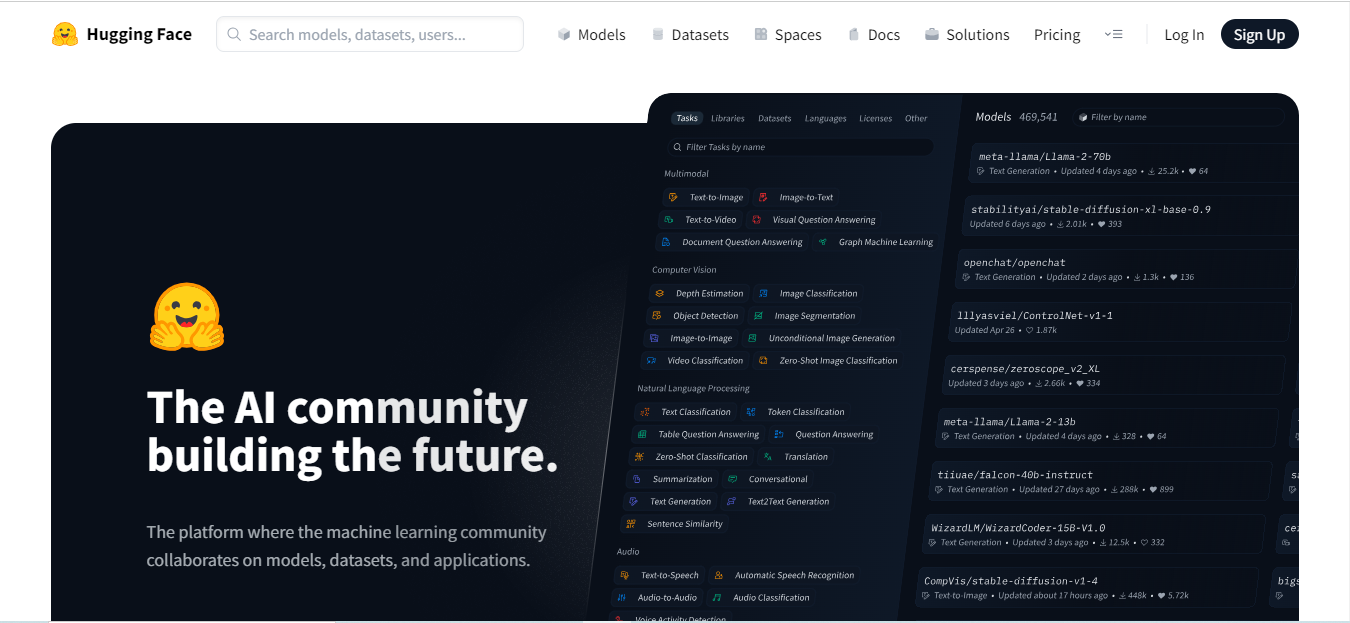
Task: Open the Pricing page from navigation
Action: (1057, 34)
